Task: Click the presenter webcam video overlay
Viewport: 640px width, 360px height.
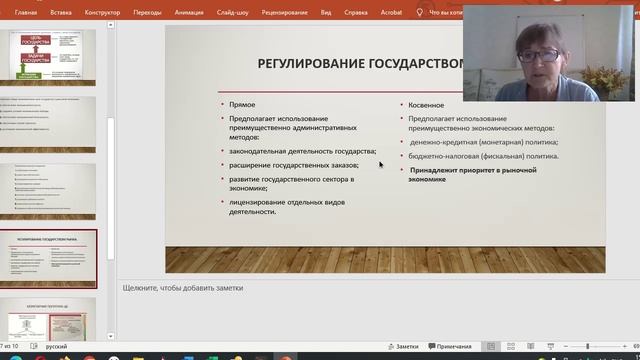Action: pos(549,53)
